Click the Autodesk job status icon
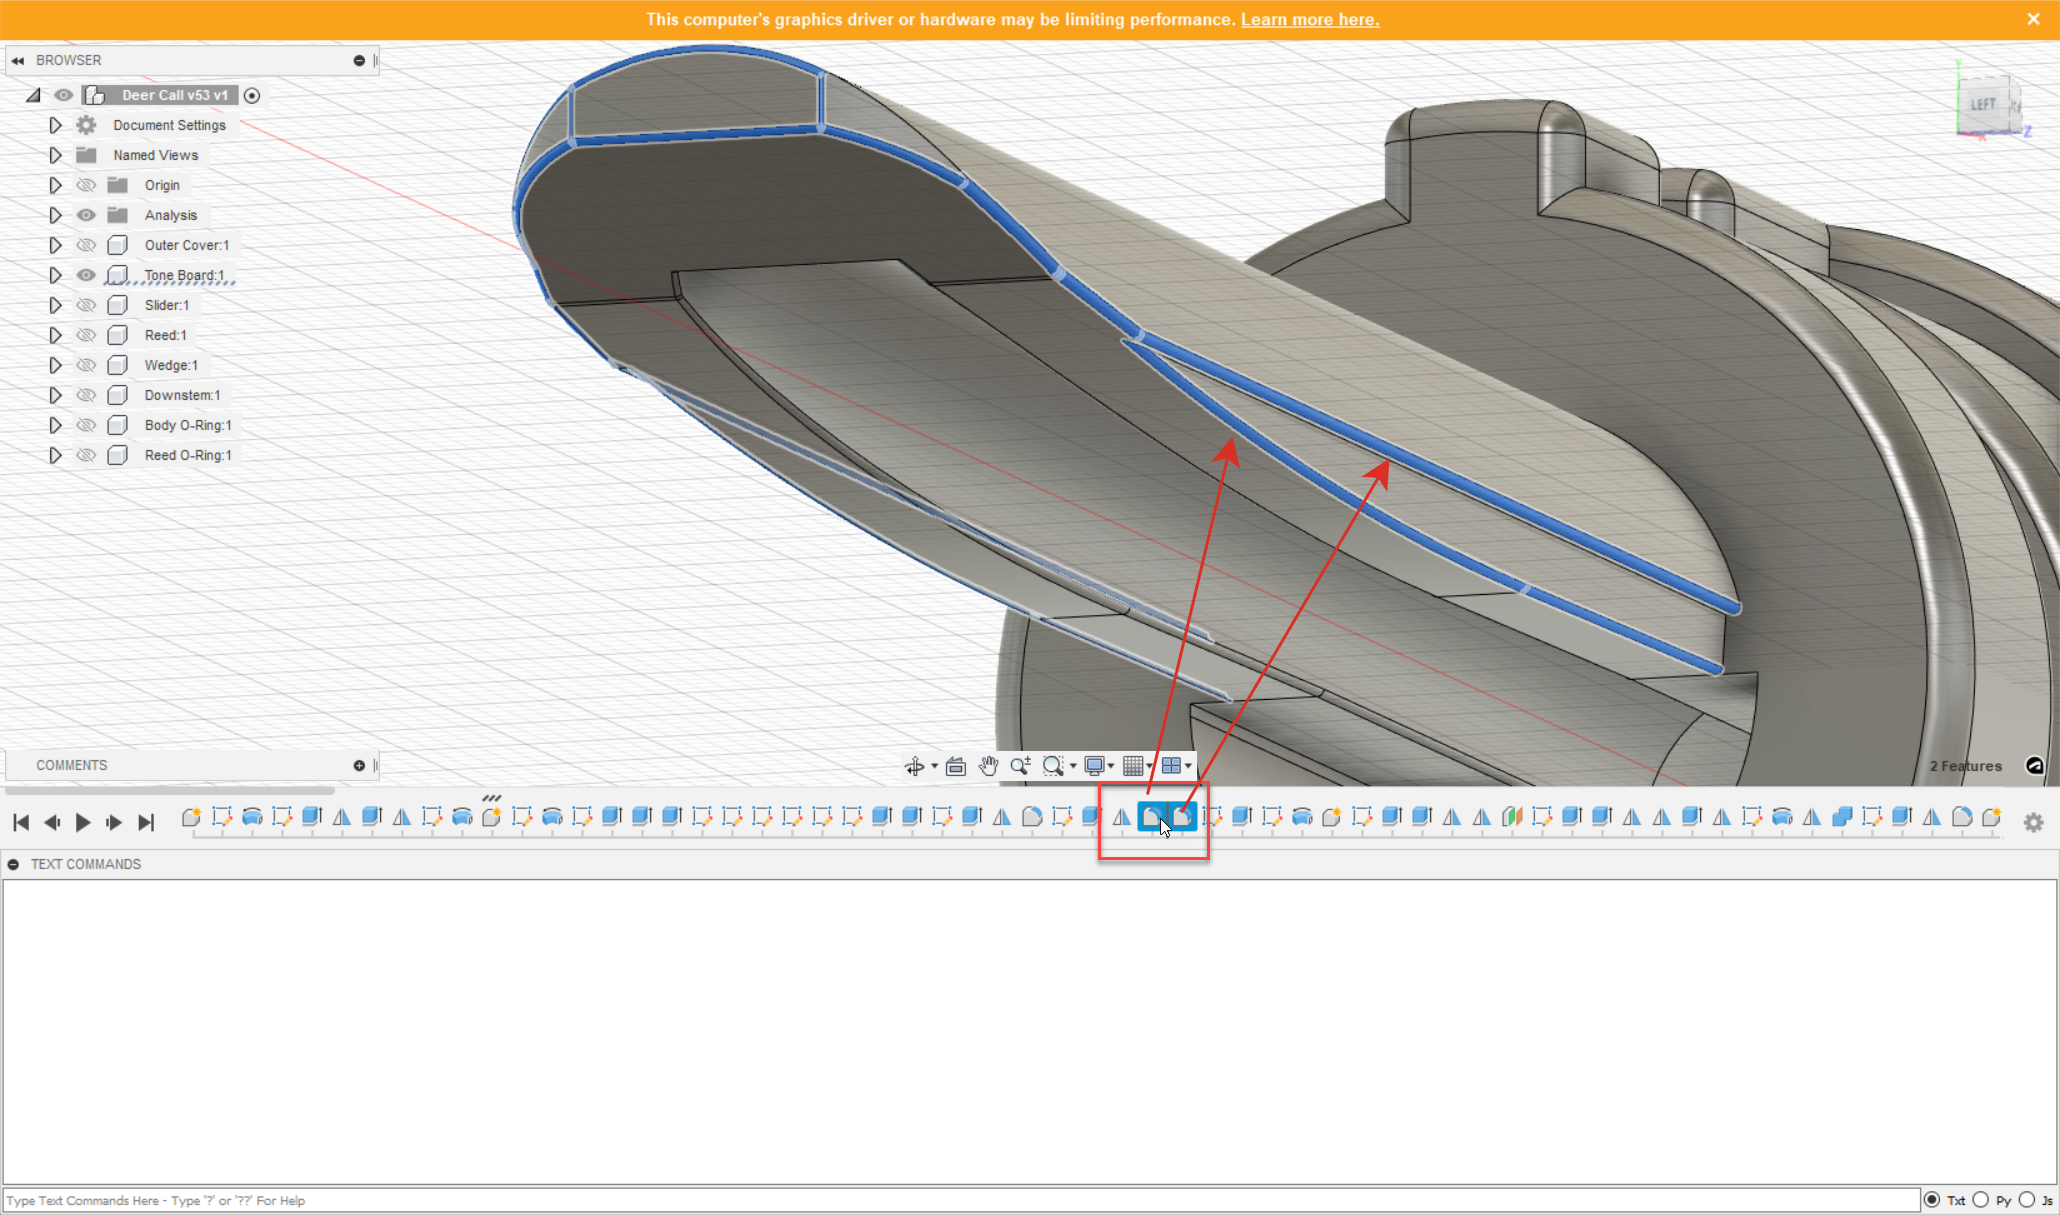The width and height of the screenshot is (2060, 1215). click(2035, 766)
